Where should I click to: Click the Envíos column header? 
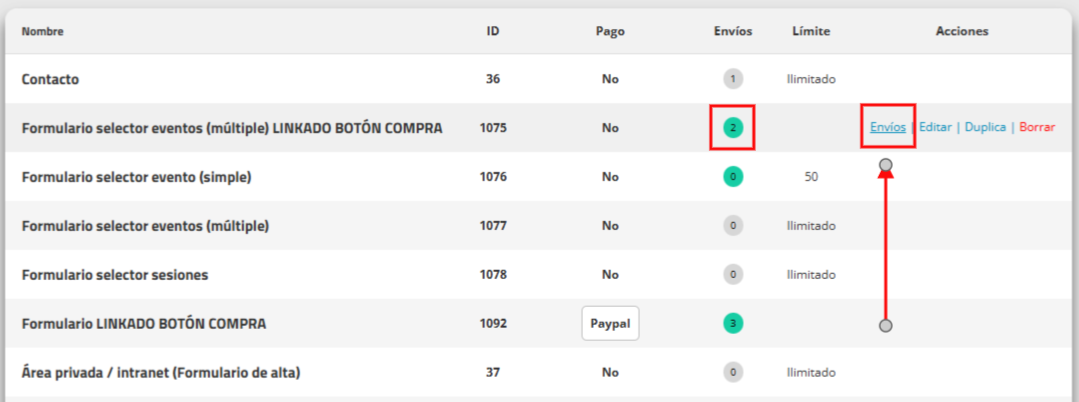(733, 31)
